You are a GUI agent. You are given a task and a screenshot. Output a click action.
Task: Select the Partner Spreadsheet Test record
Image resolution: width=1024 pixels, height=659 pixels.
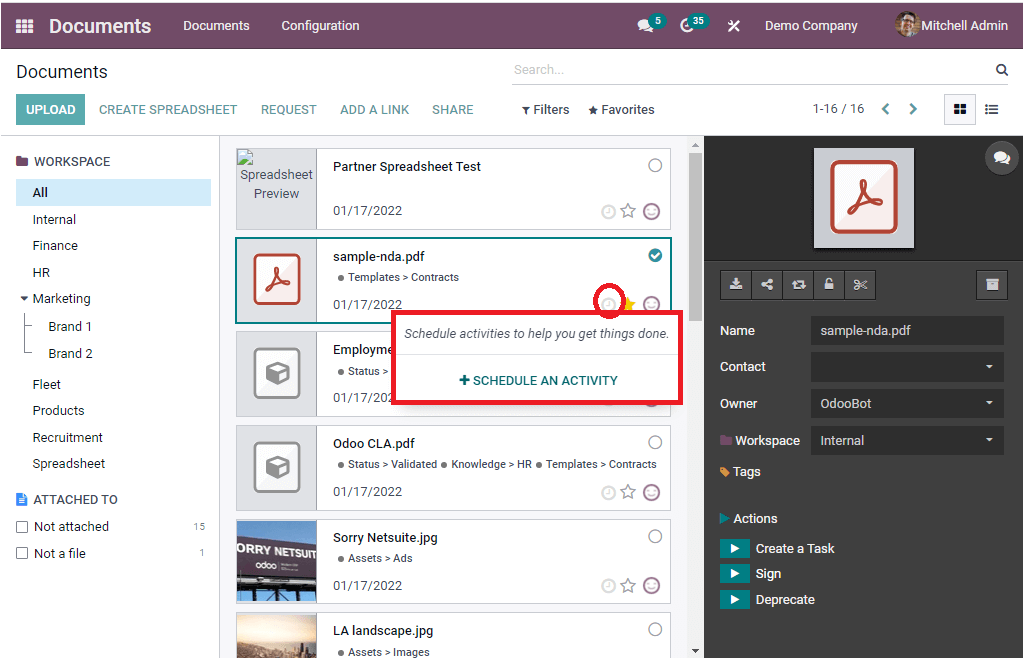coord(655,165)
